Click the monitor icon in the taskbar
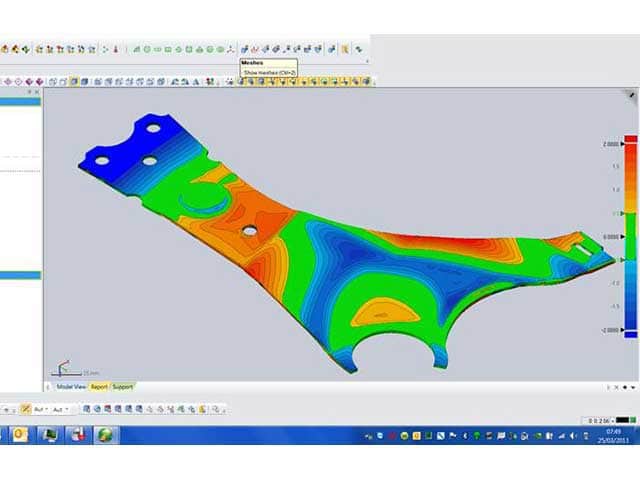The height and width of the screenshot is (480, 640). pos(47,435)
